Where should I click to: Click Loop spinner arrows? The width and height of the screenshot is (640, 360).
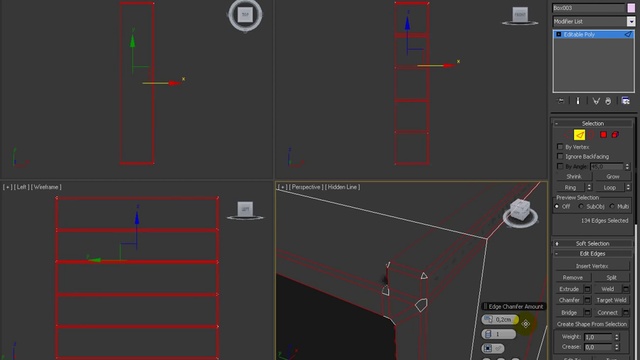(x=628, y=187)
